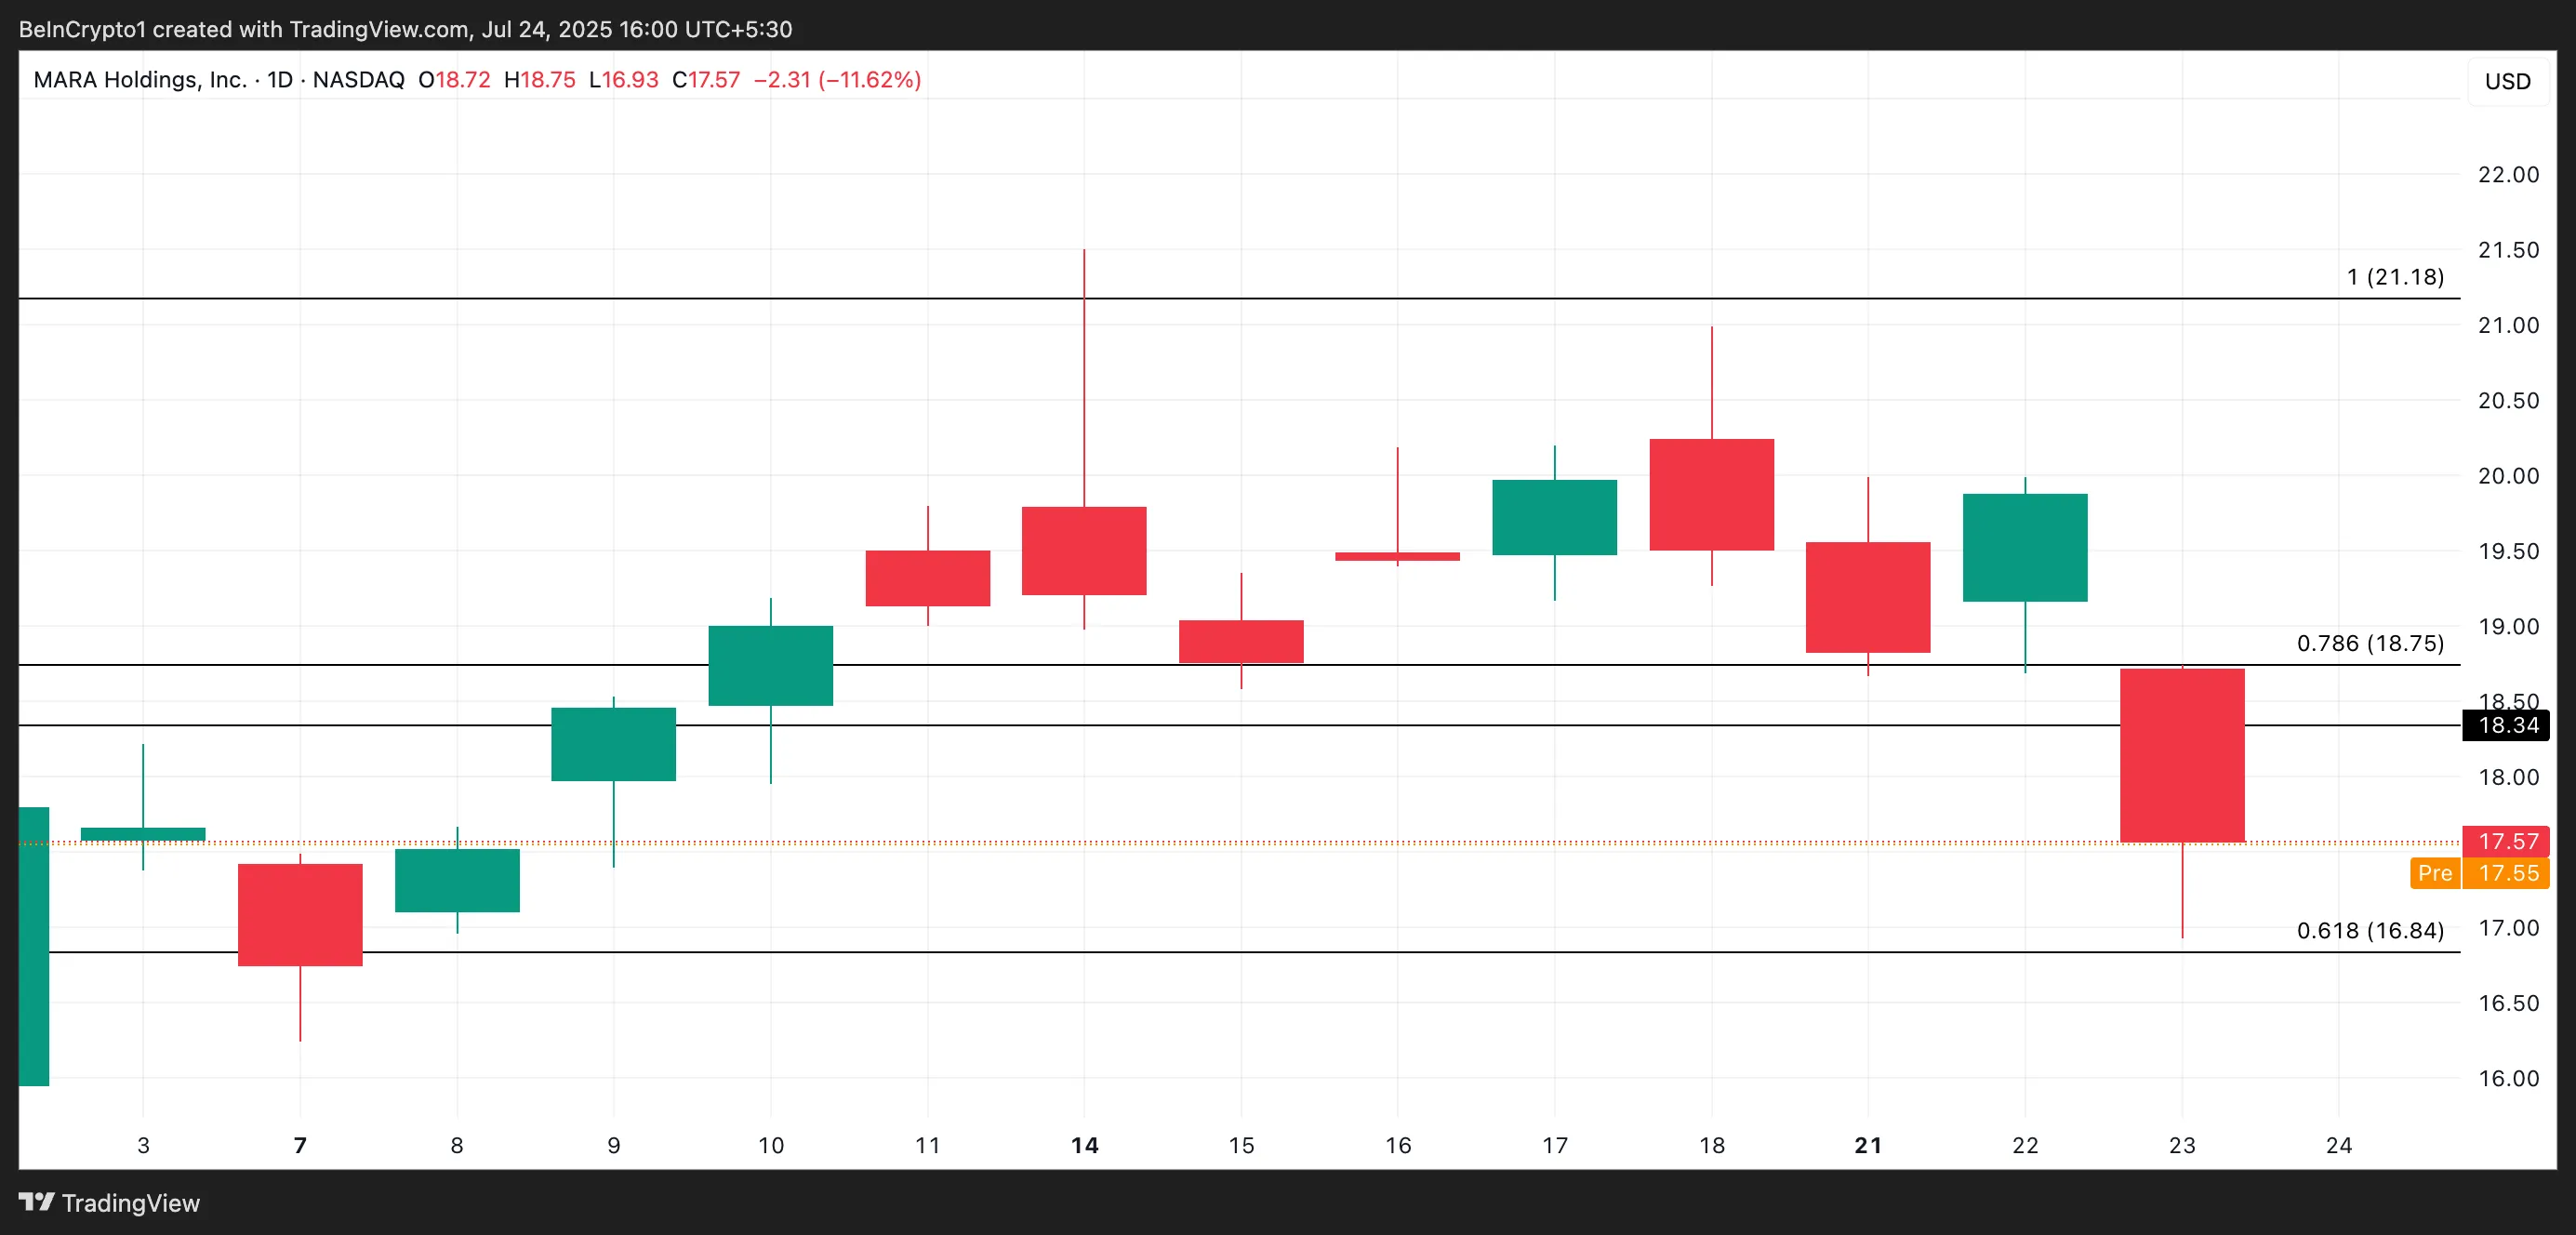
Task: Click the high value H18.75
Action: 540,80
